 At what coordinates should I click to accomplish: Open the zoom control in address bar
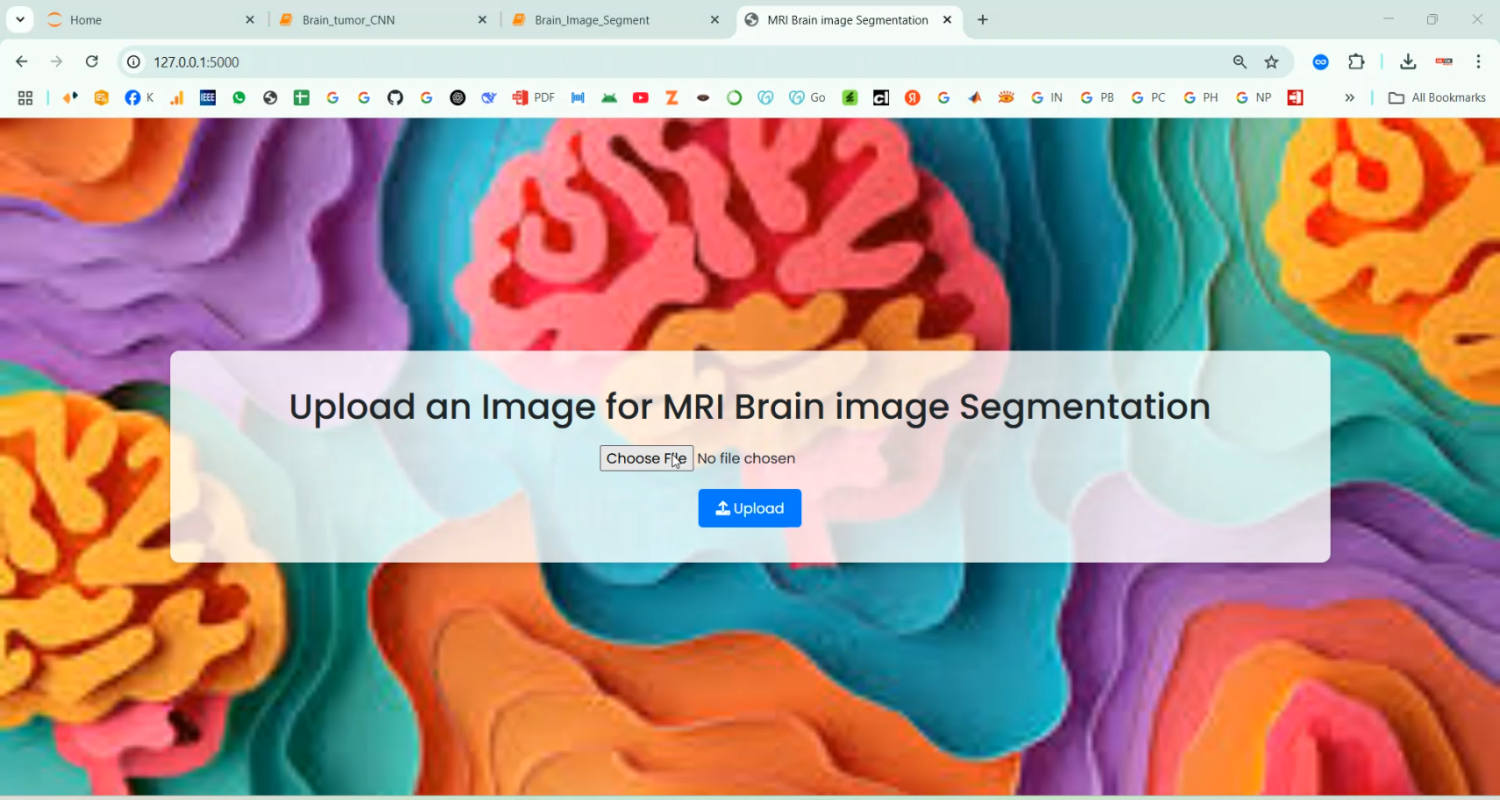[1240, 62]
